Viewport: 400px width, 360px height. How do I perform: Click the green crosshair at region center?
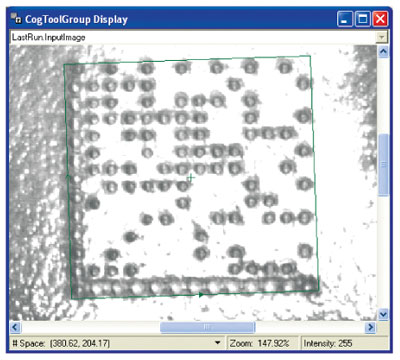point(191,178)
